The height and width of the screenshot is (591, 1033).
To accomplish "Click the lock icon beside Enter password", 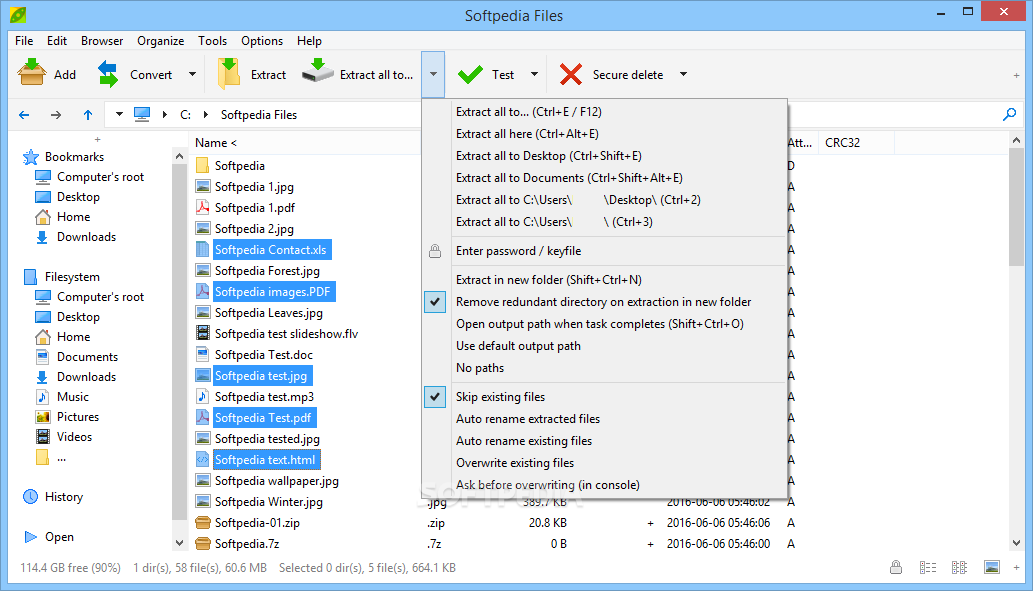I will pyautogui.click(x=435, y=251).
